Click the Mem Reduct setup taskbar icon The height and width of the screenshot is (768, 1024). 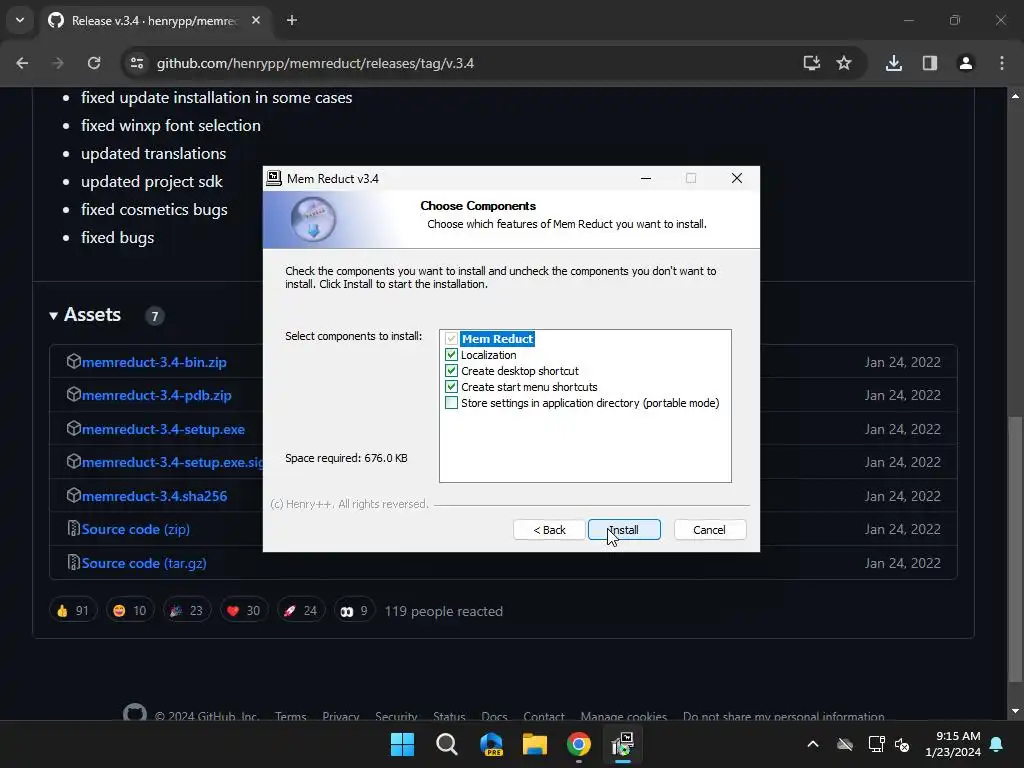click(623, 744)
